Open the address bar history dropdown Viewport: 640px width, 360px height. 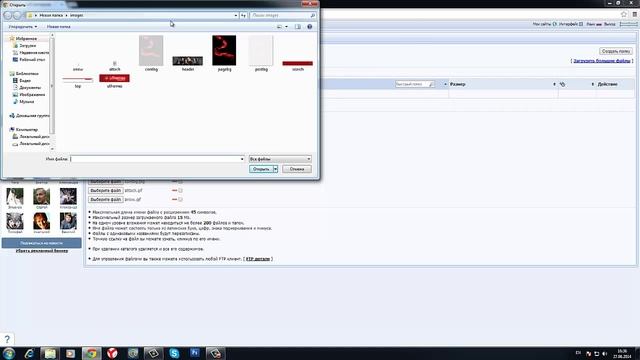point(236,16)
